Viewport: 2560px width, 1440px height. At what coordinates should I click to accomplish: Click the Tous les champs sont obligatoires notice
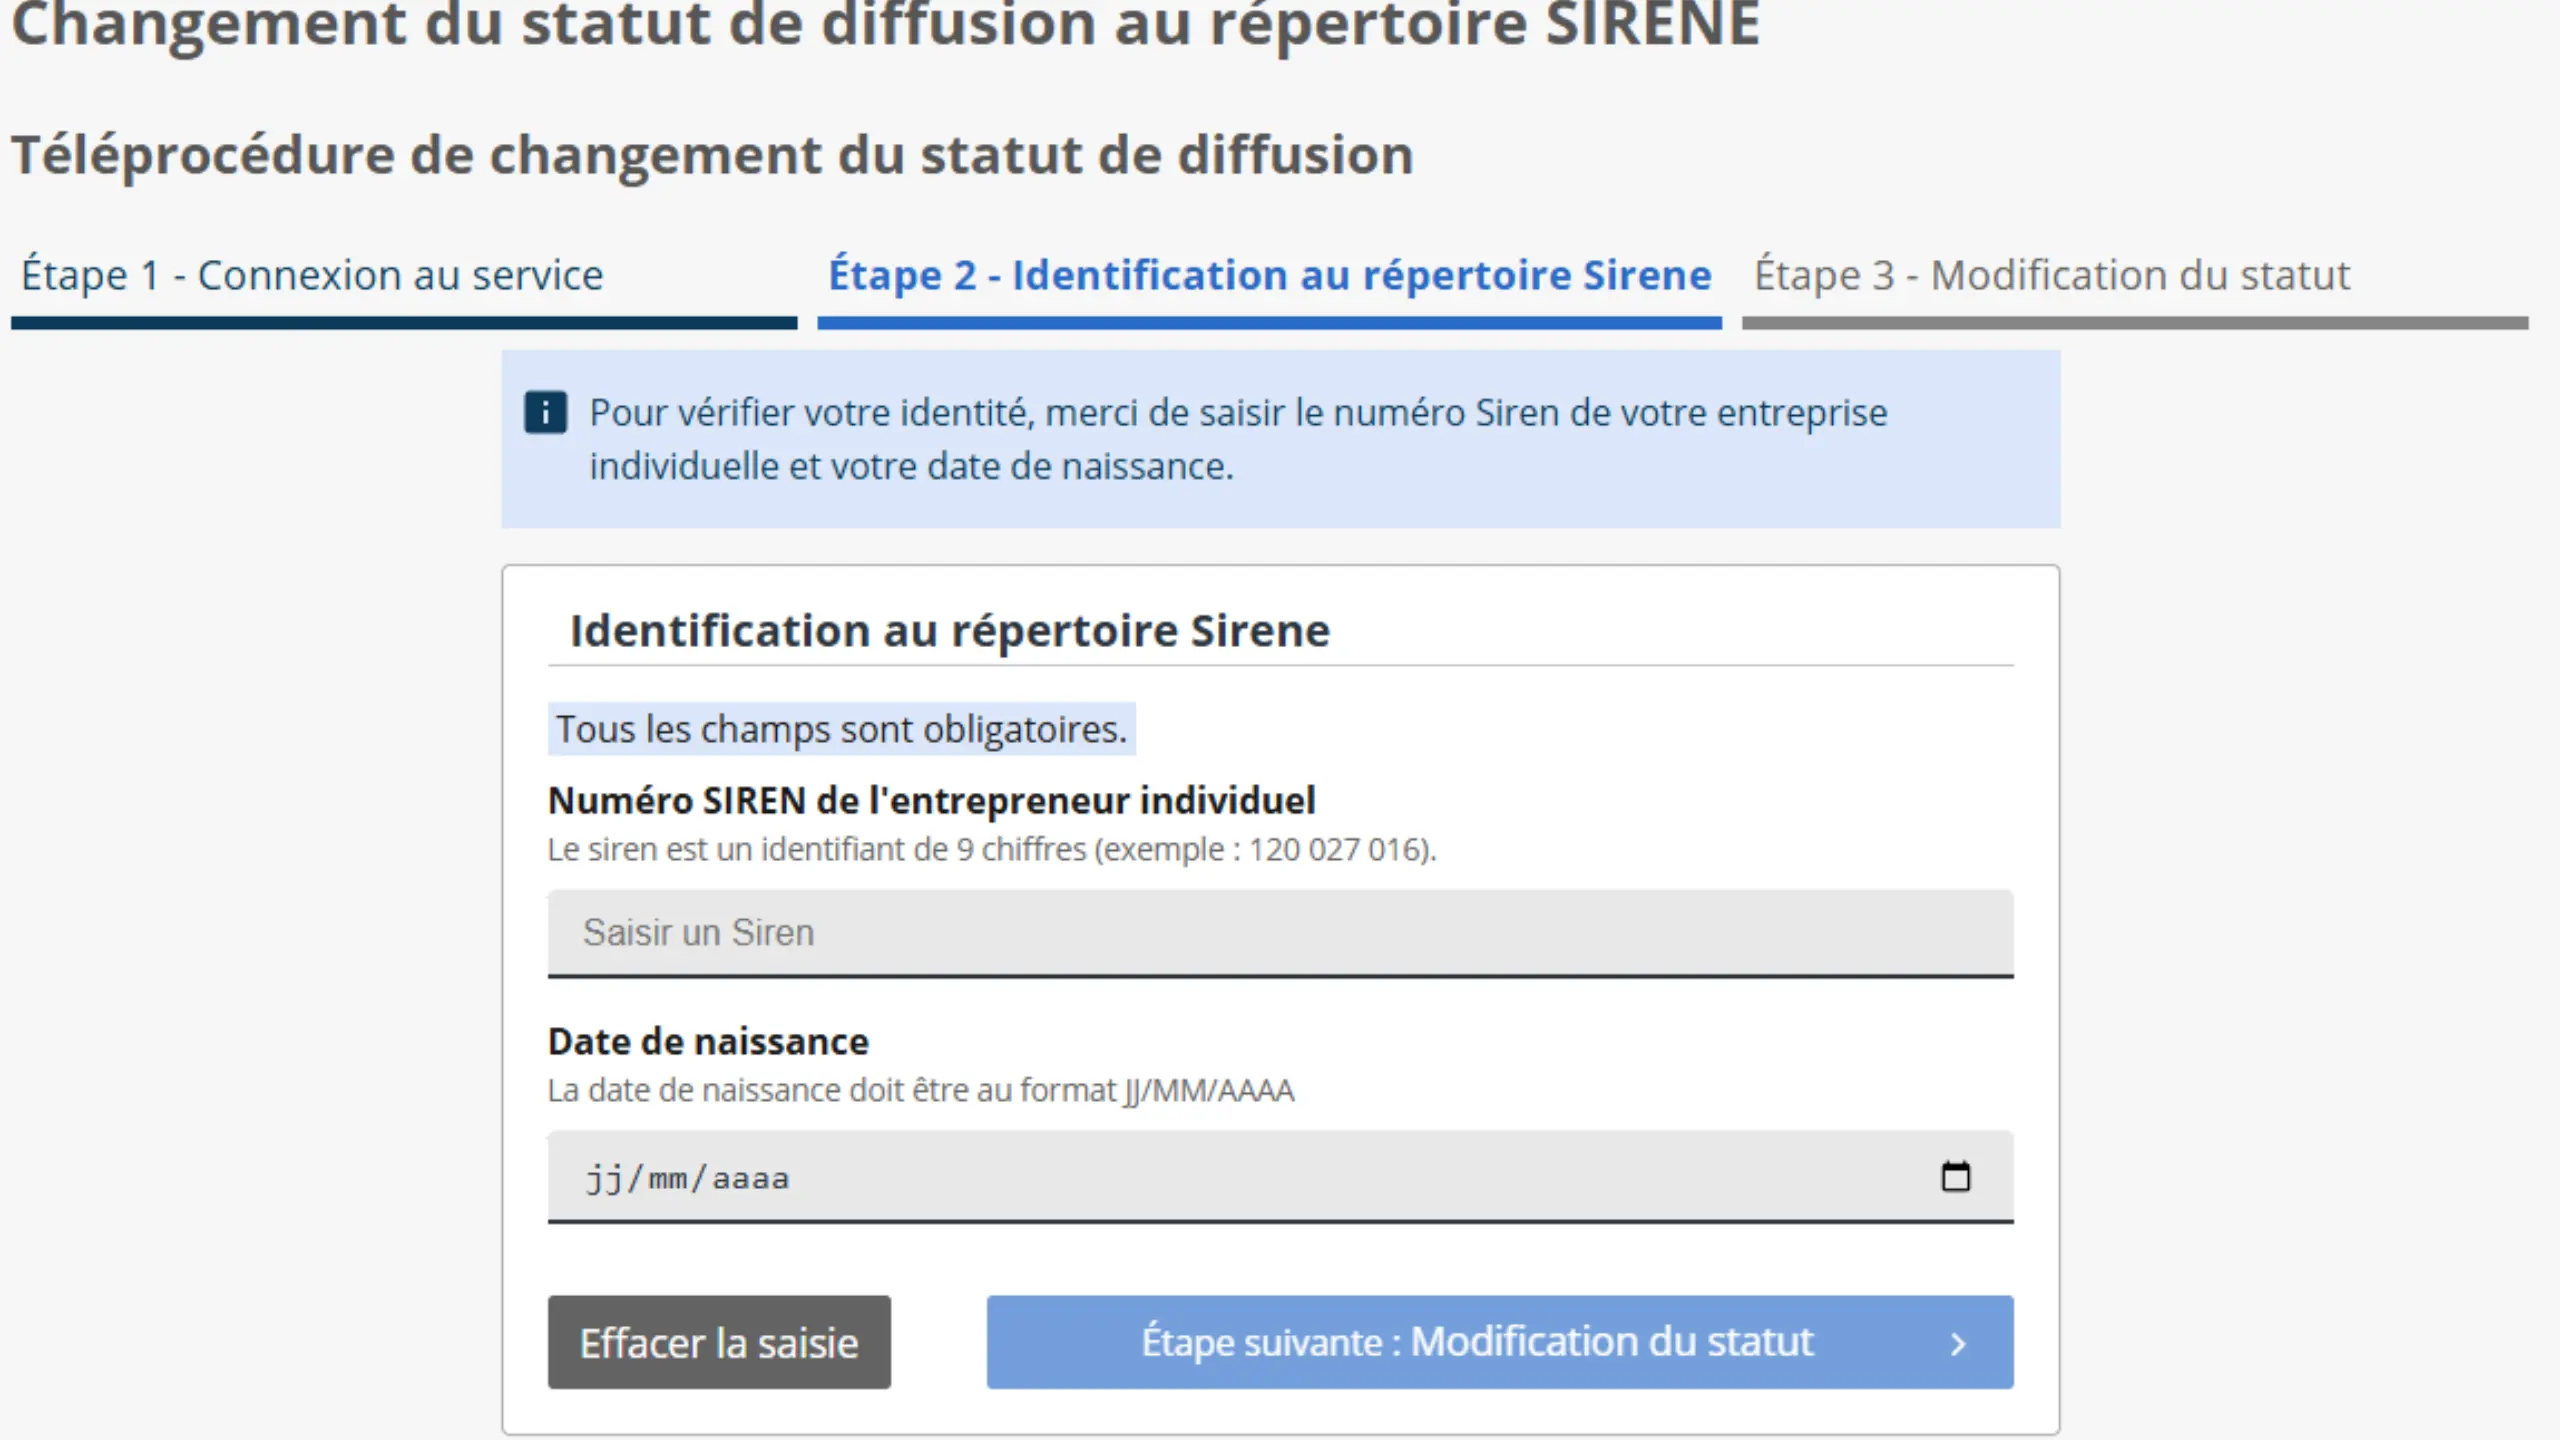841,729
